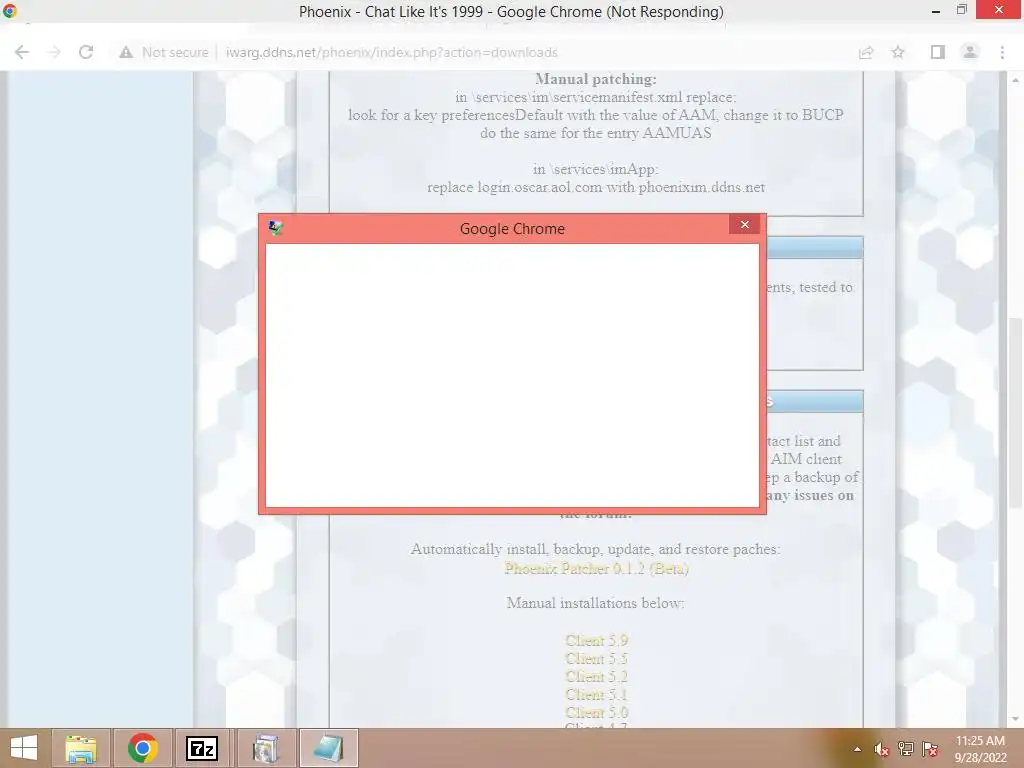Bookmark page with star icon

click(x=898, y=52)
